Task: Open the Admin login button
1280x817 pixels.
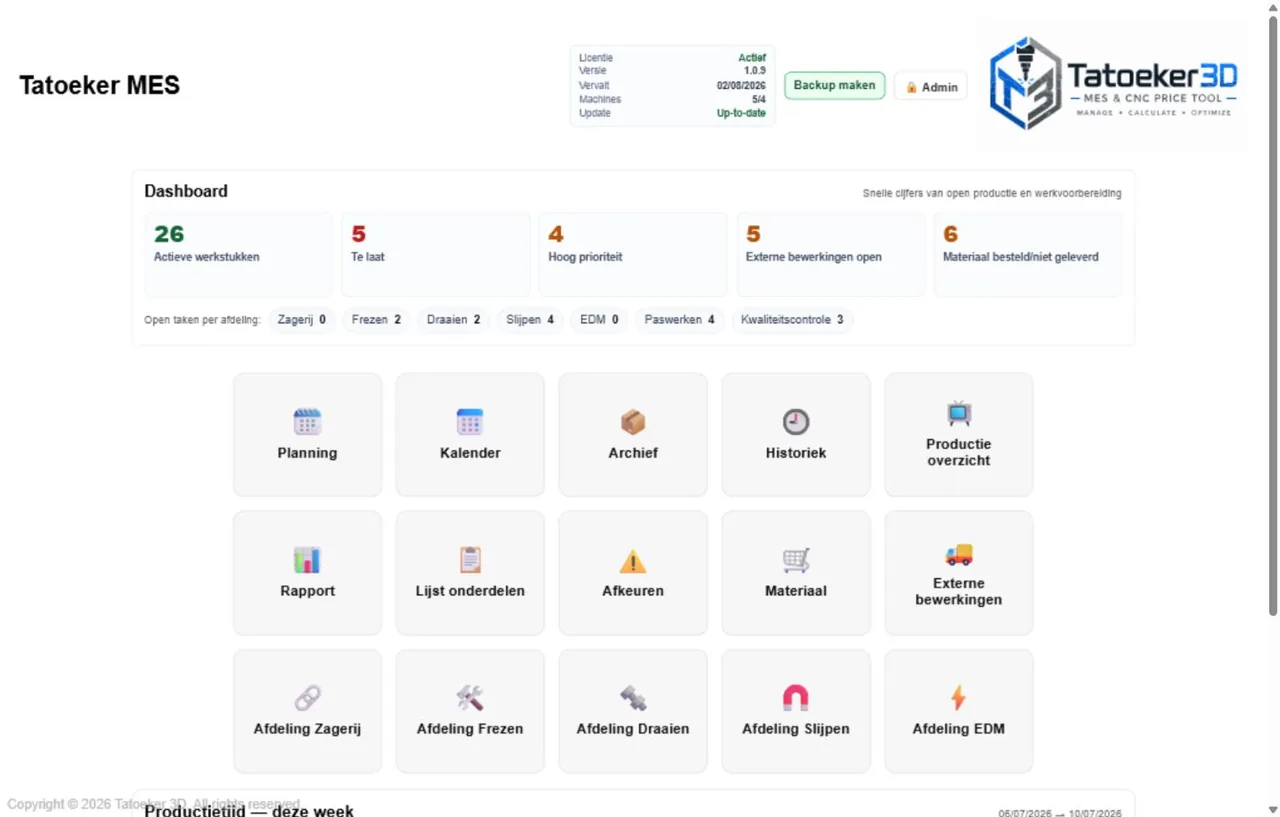Action: 931,87
